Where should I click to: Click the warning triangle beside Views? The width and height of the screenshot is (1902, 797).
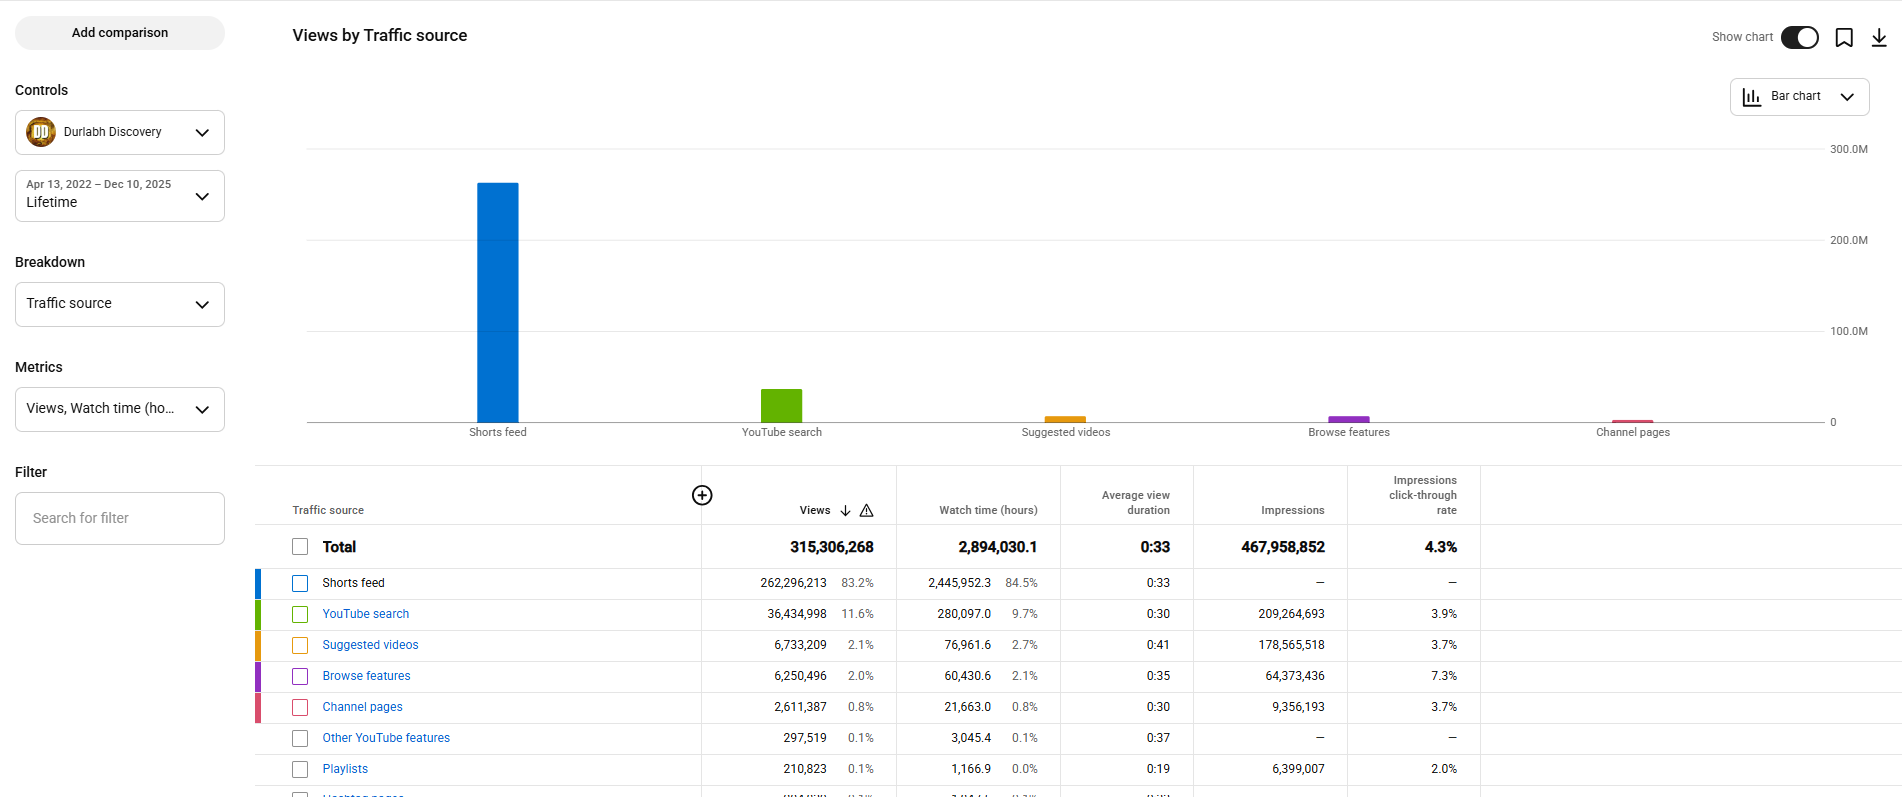pos(867,511)
